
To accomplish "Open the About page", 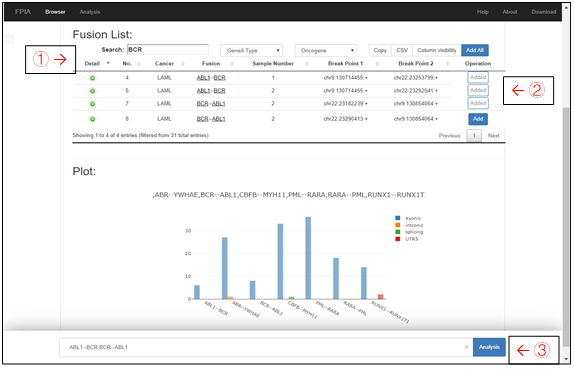I will coord(510,12).
